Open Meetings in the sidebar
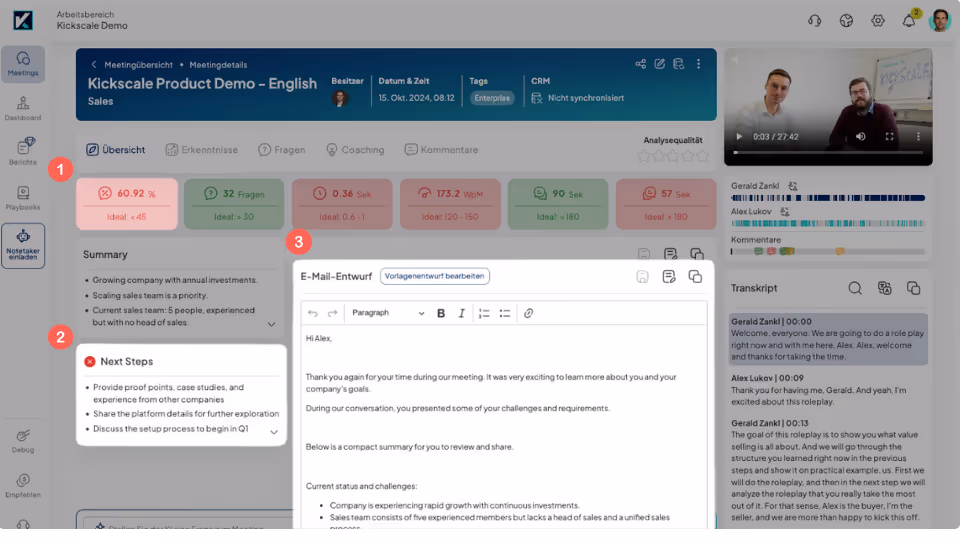This screenshot has width=960, height=539. (23, 64)
